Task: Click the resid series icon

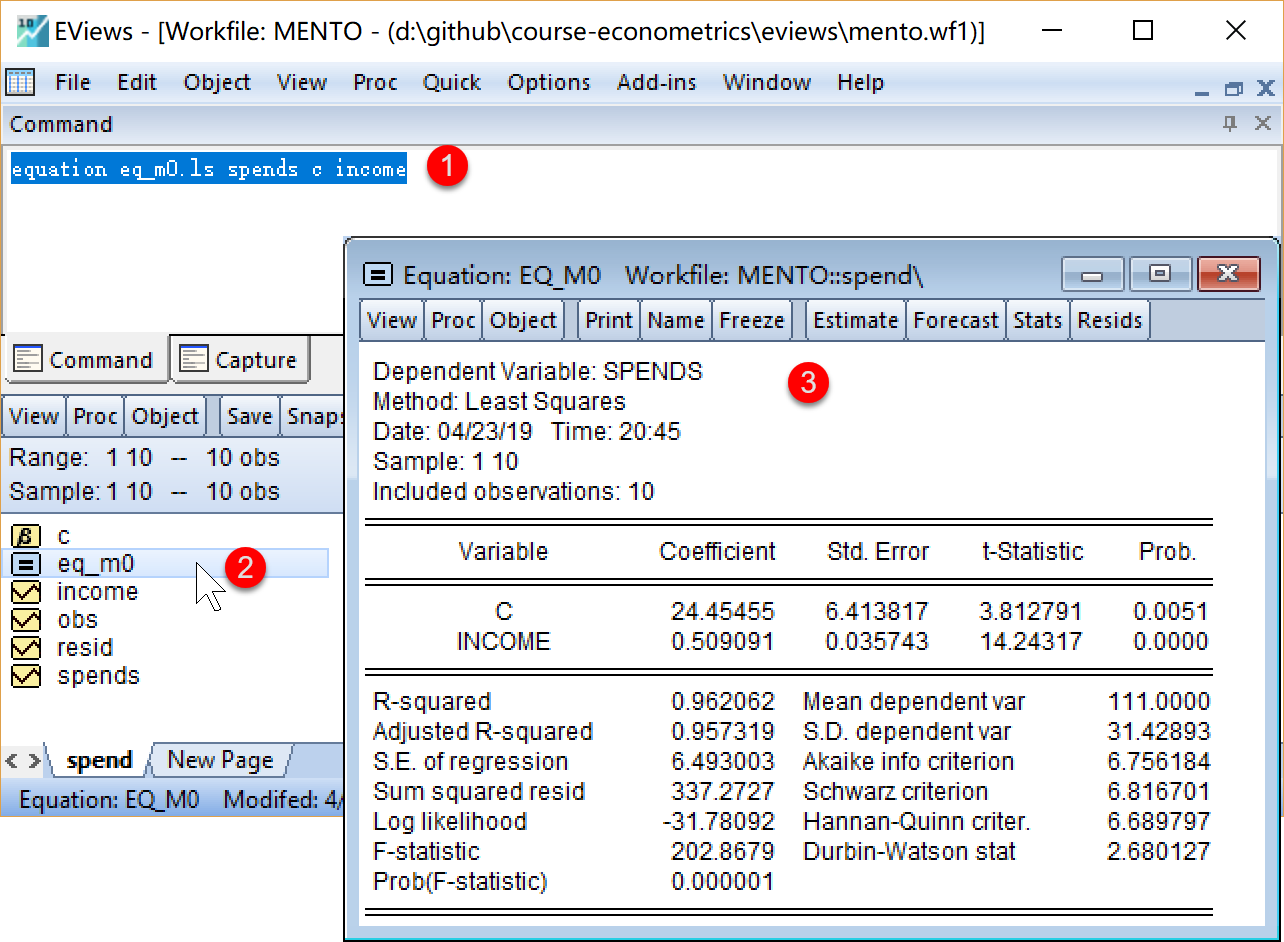Action: (x=25, y=648)
